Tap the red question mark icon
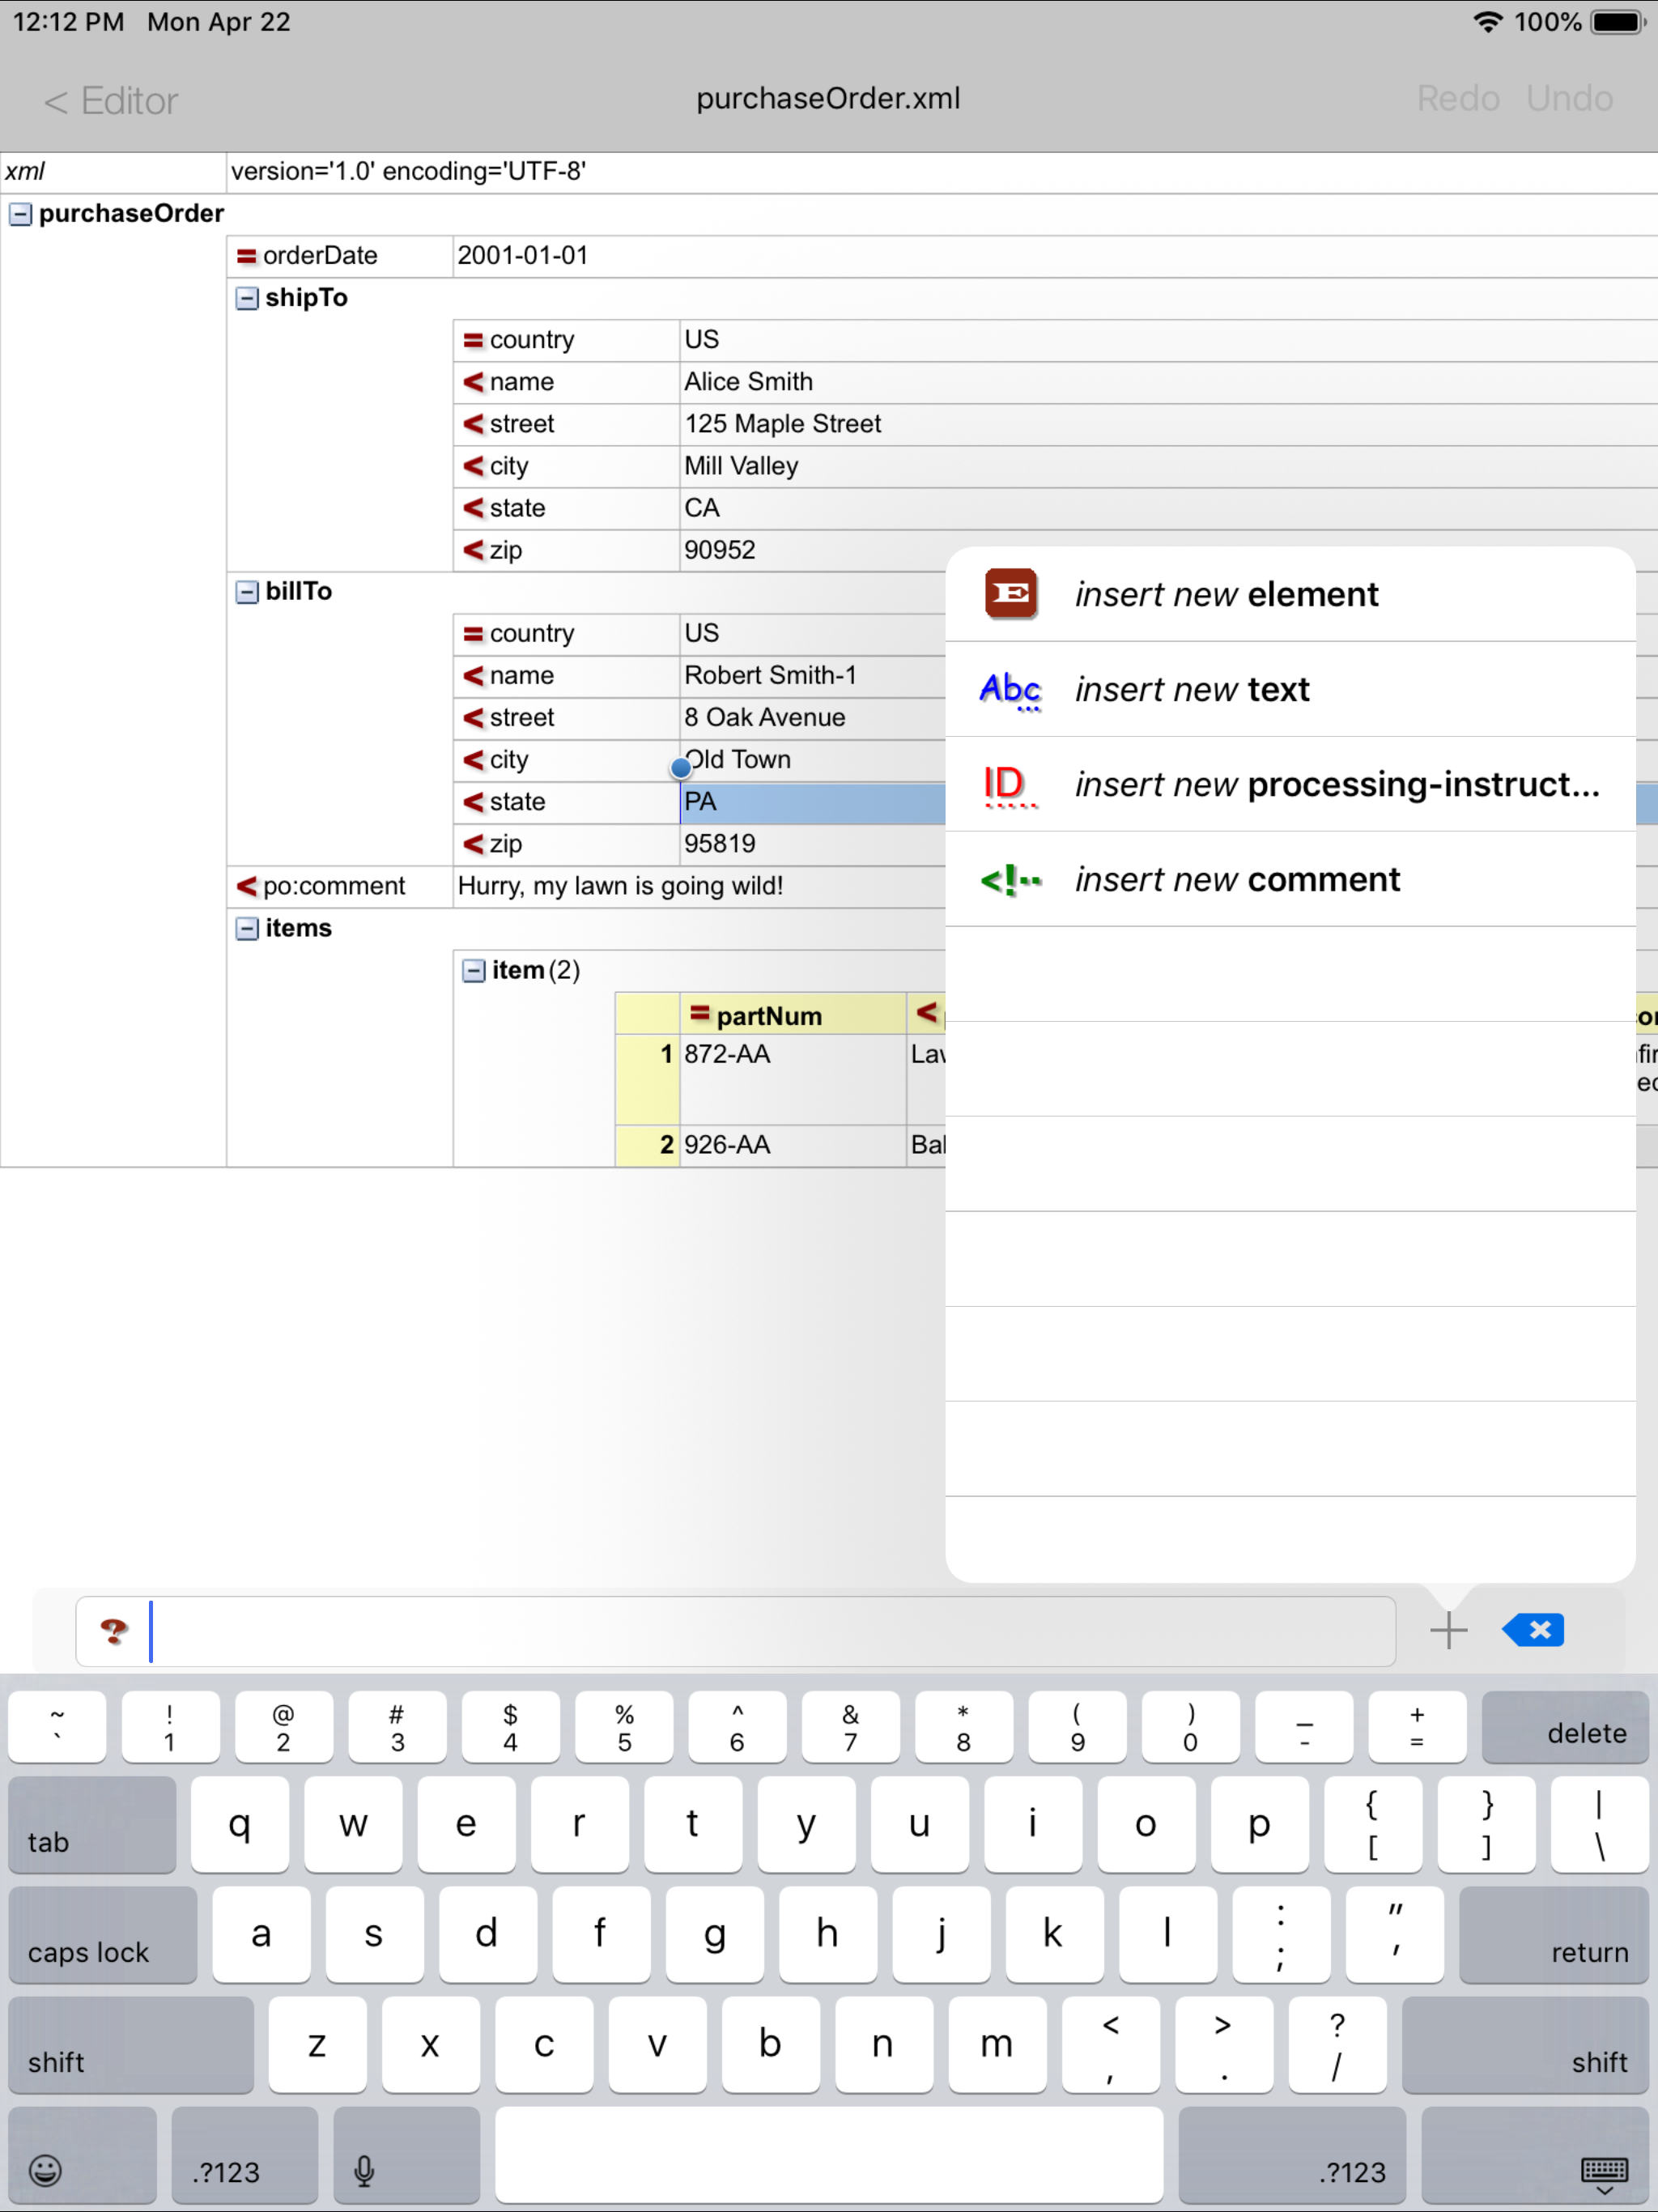The image size is (1658, 2212). click(114, 1631)
